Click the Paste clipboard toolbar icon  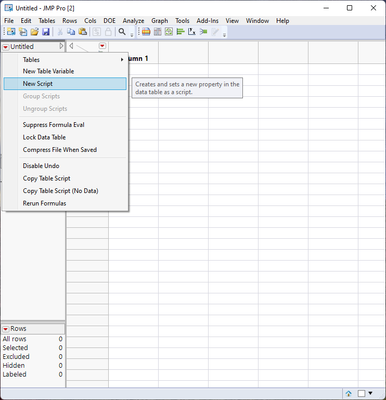click(x=82, y=32)
